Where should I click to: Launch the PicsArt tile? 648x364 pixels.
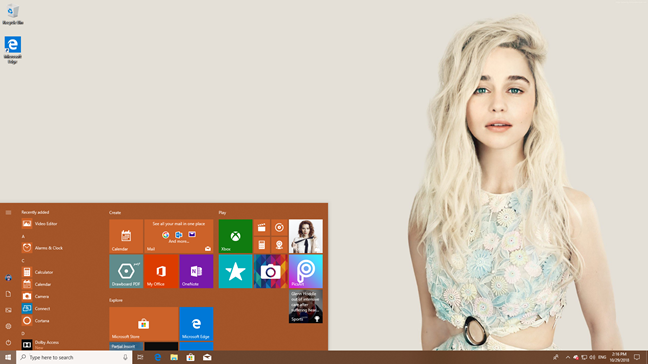[306, 271]
